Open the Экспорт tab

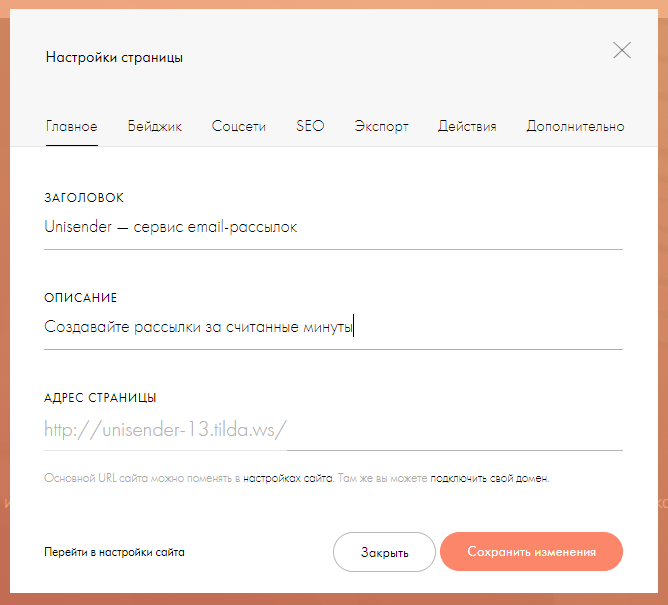coord(381,127)
